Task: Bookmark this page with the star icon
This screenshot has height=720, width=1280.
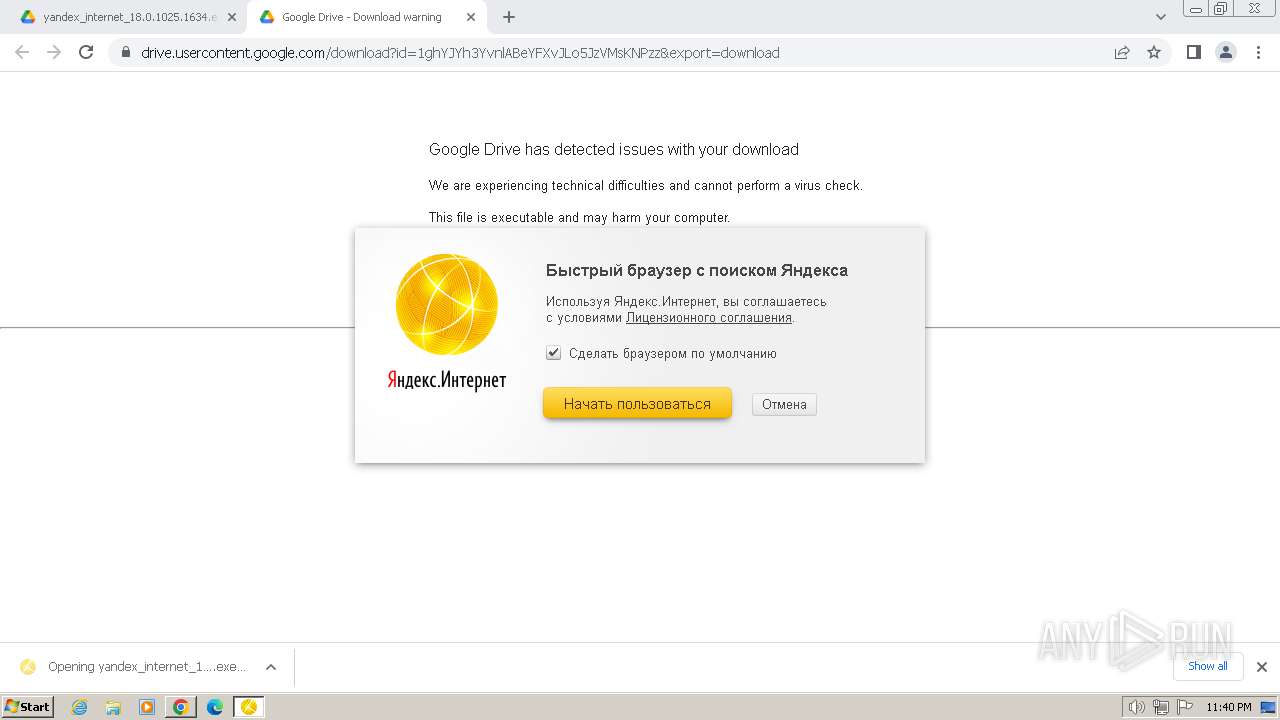Action: 1154,53
